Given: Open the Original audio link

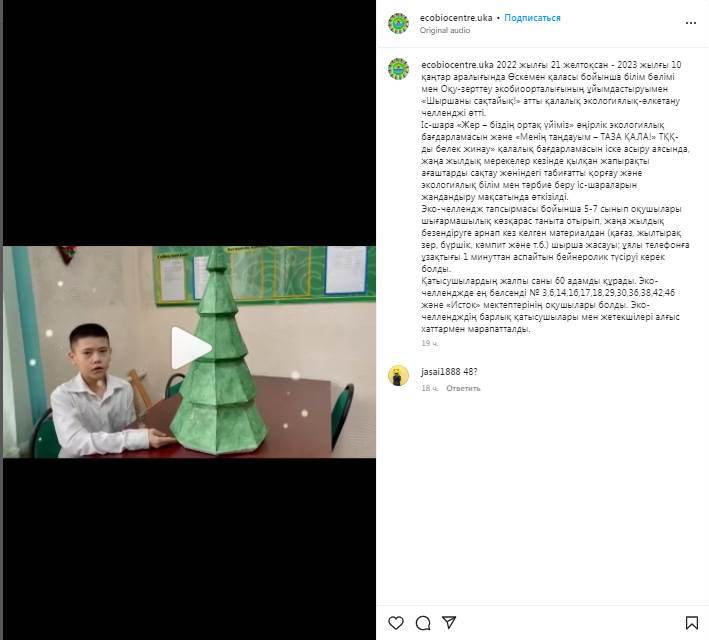Looking at the screenshot, I should pos(445,30).
